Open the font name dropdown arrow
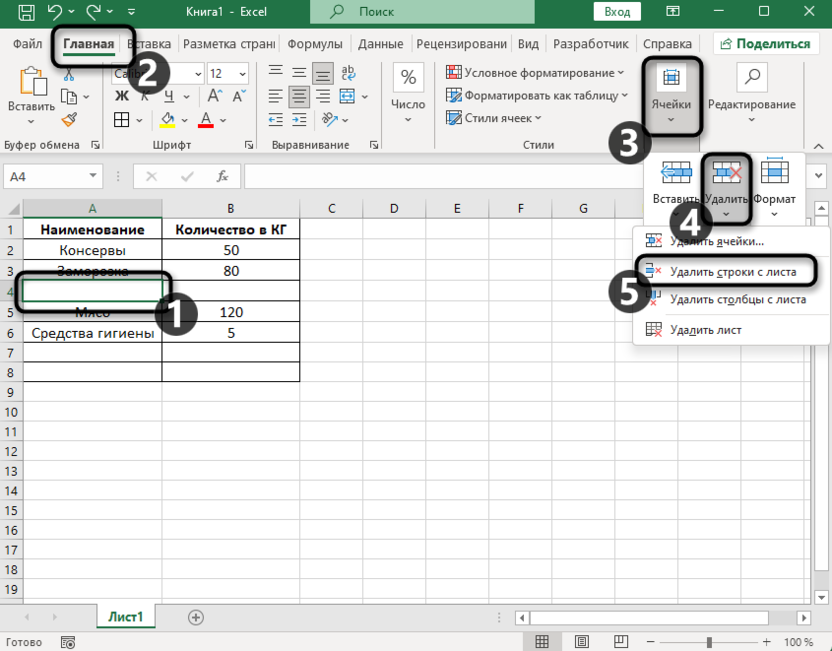Image resolution: width=832 pixels, height=651 pixels. click(198, 74)
